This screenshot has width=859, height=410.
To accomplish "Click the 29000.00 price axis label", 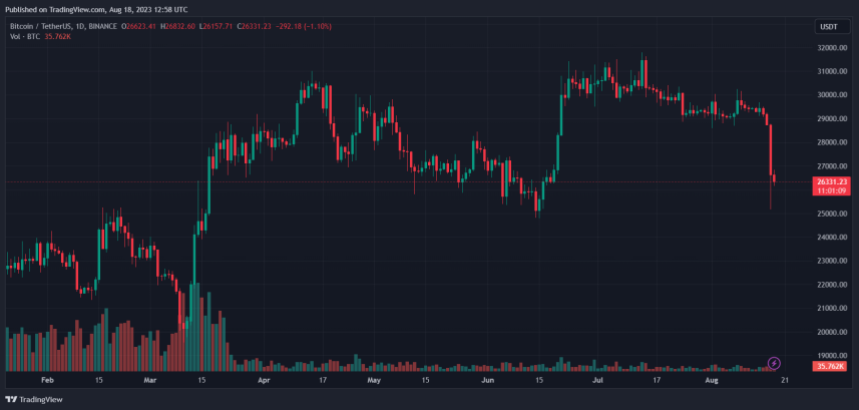I will pyautogui.click(x=832, y=119).
